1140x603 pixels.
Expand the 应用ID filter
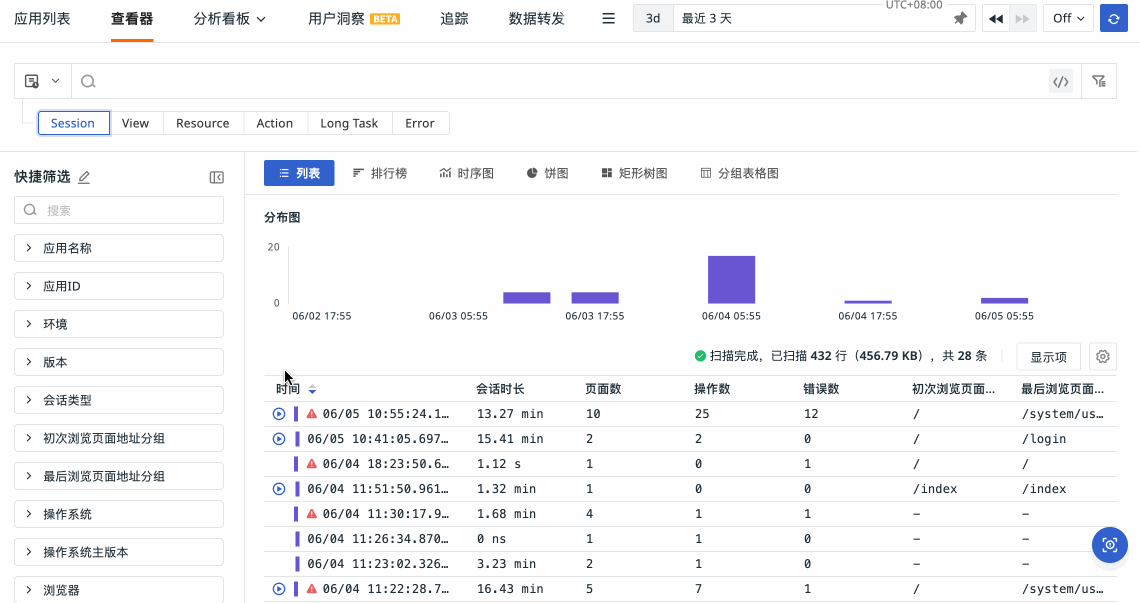(119, 286)
